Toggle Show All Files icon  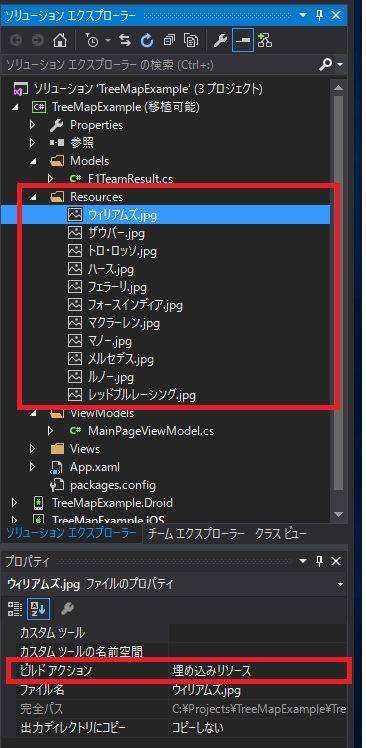[191, 41]
